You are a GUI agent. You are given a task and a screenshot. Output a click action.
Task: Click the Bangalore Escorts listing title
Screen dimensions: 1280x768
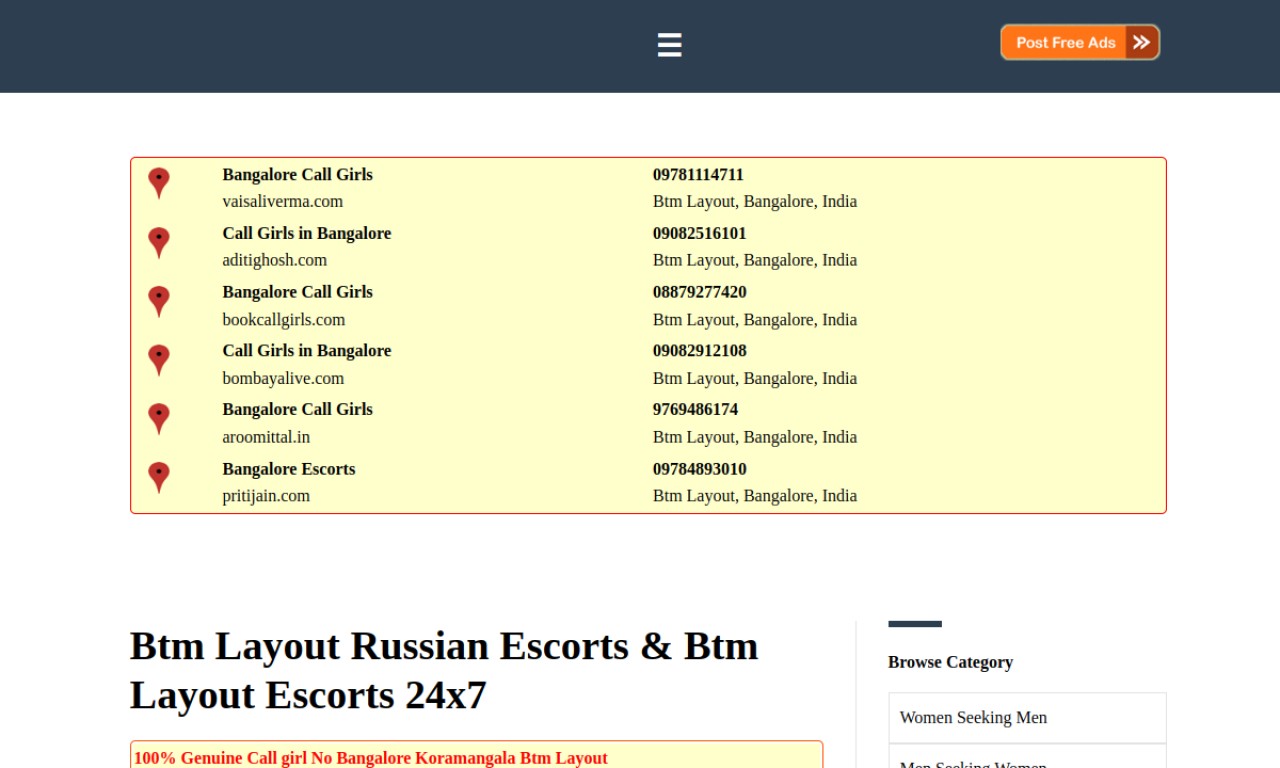(x=289, y=469)
